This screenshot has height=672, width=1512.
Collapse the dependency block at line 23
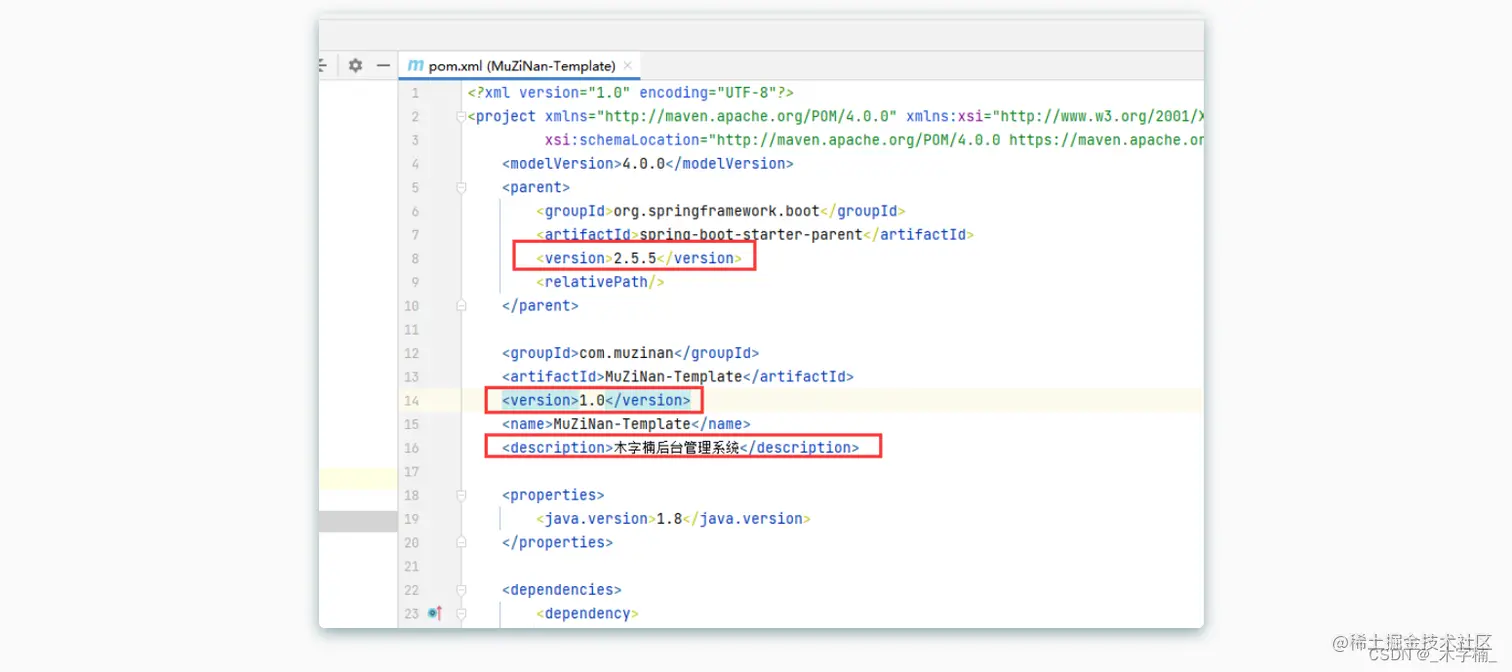click(461, 614)
